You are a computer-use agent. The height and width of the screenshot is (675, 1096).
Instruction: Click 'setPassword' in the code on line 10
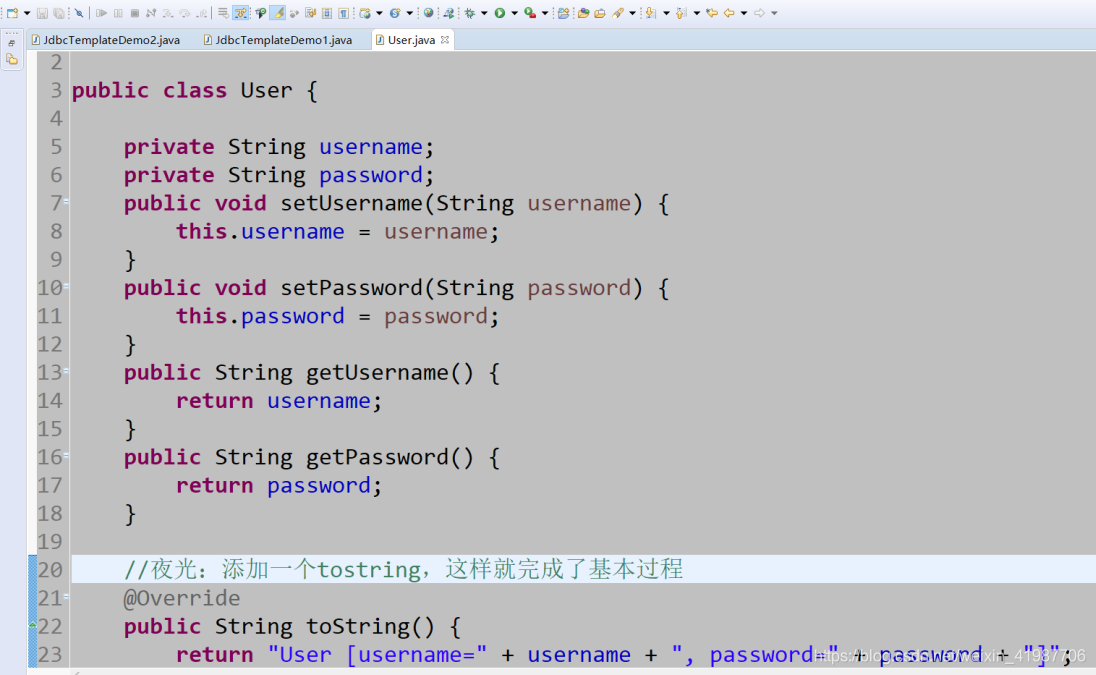pyautogui.click(x=351, y=288)
